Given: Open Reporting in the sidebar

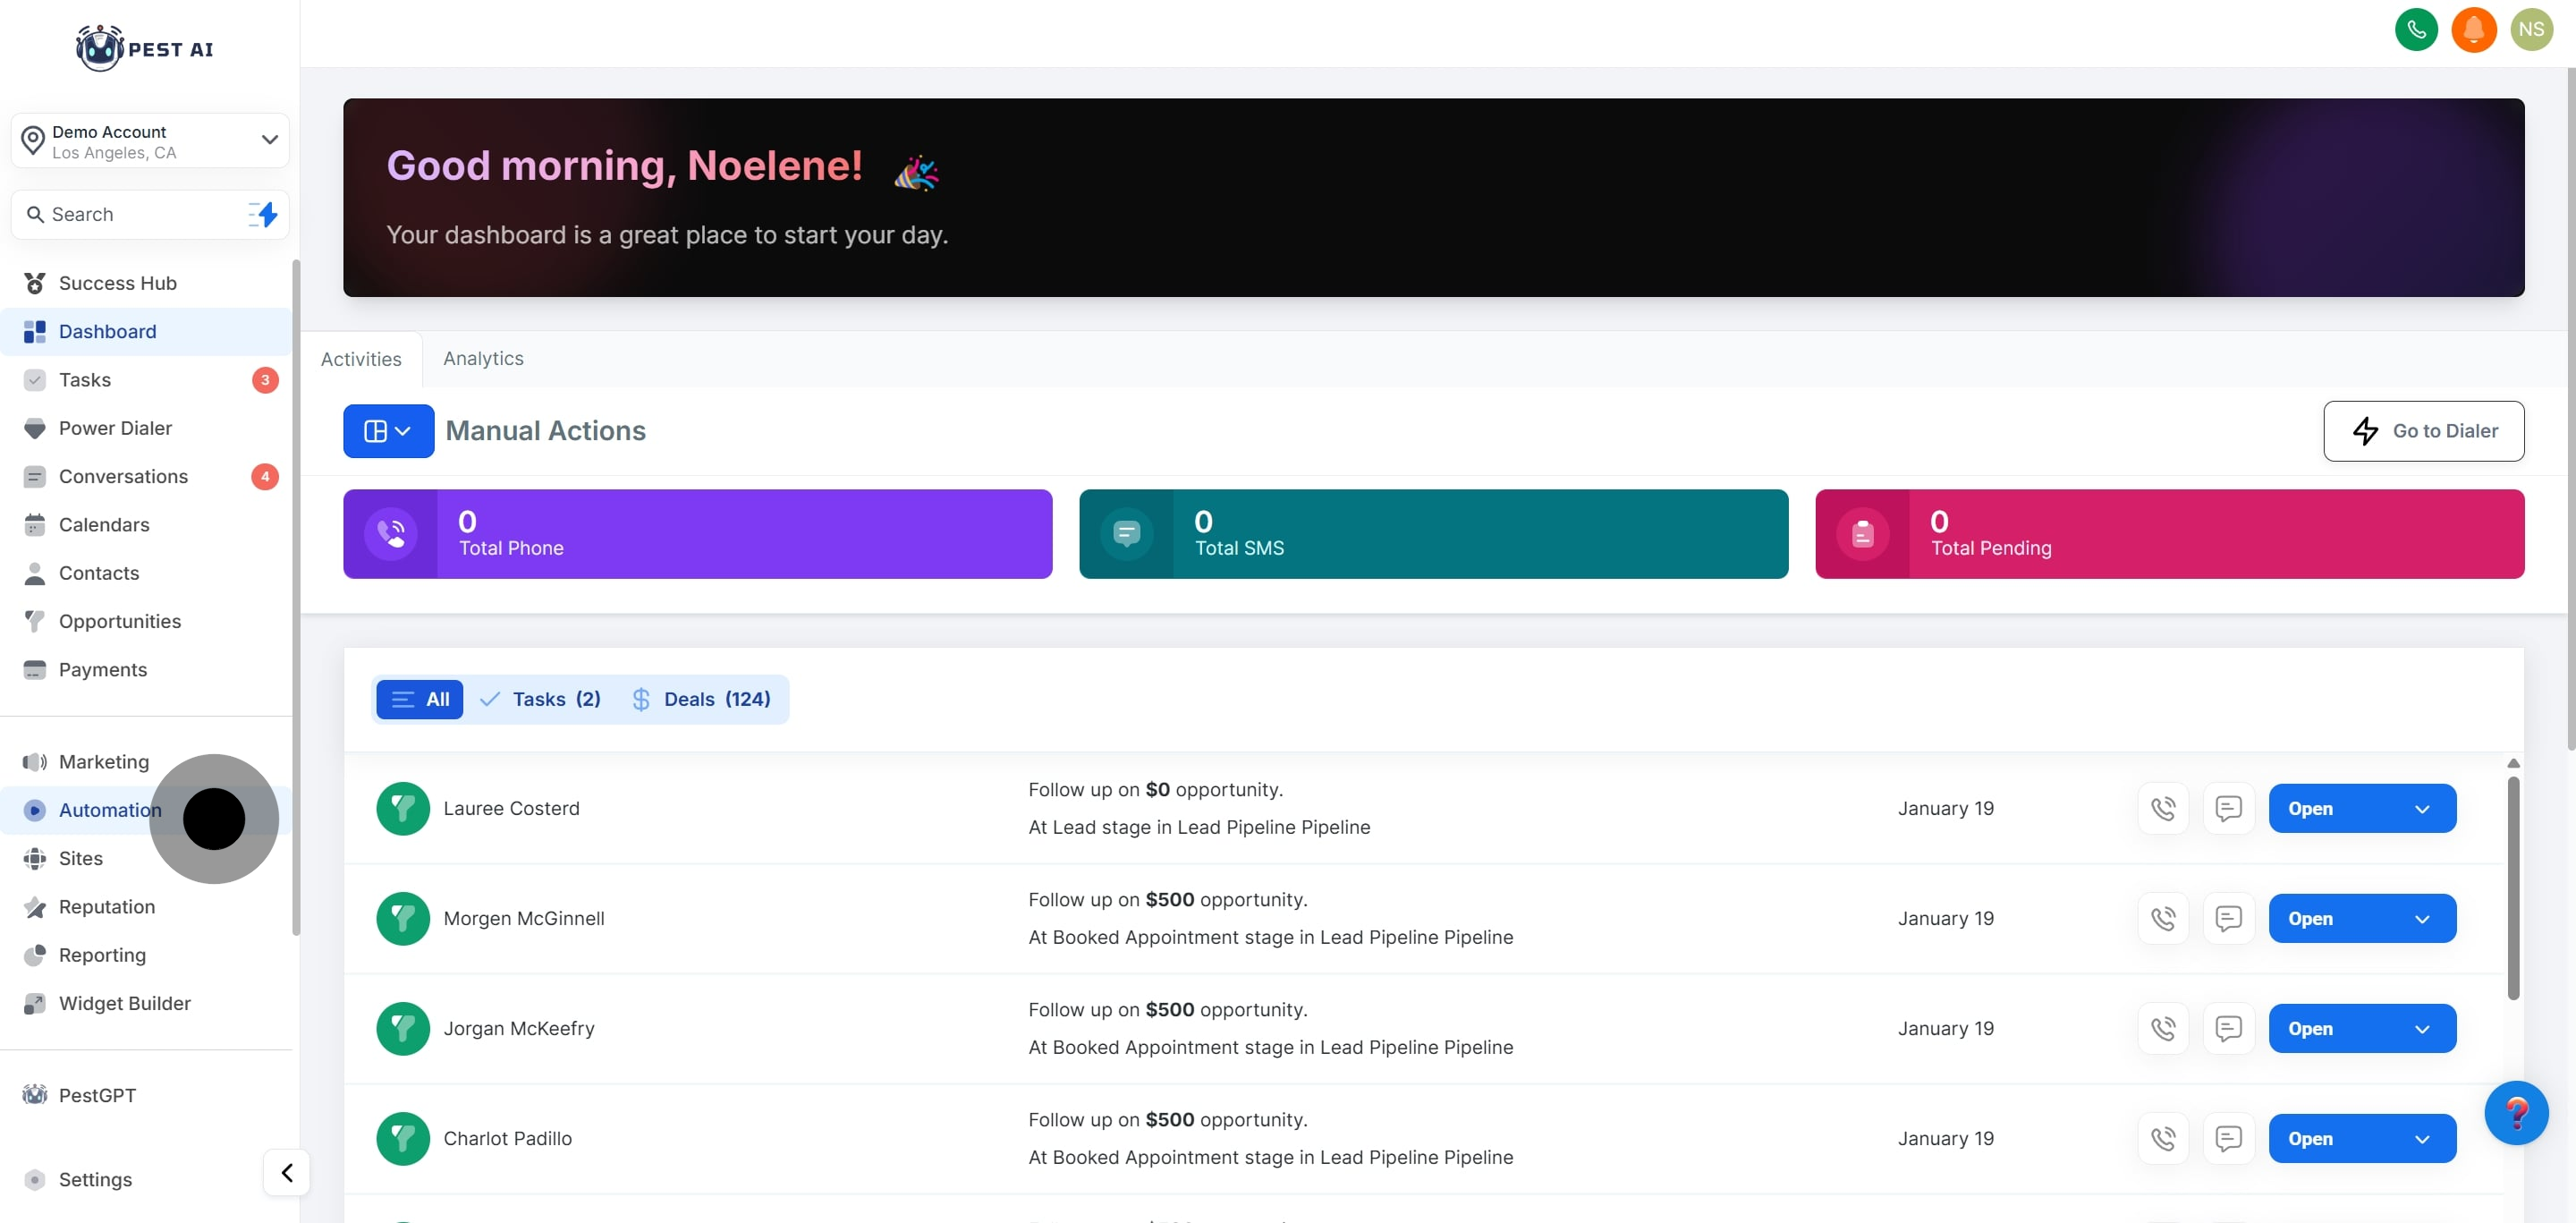Looking at the screenshot, I should [146, 955].
